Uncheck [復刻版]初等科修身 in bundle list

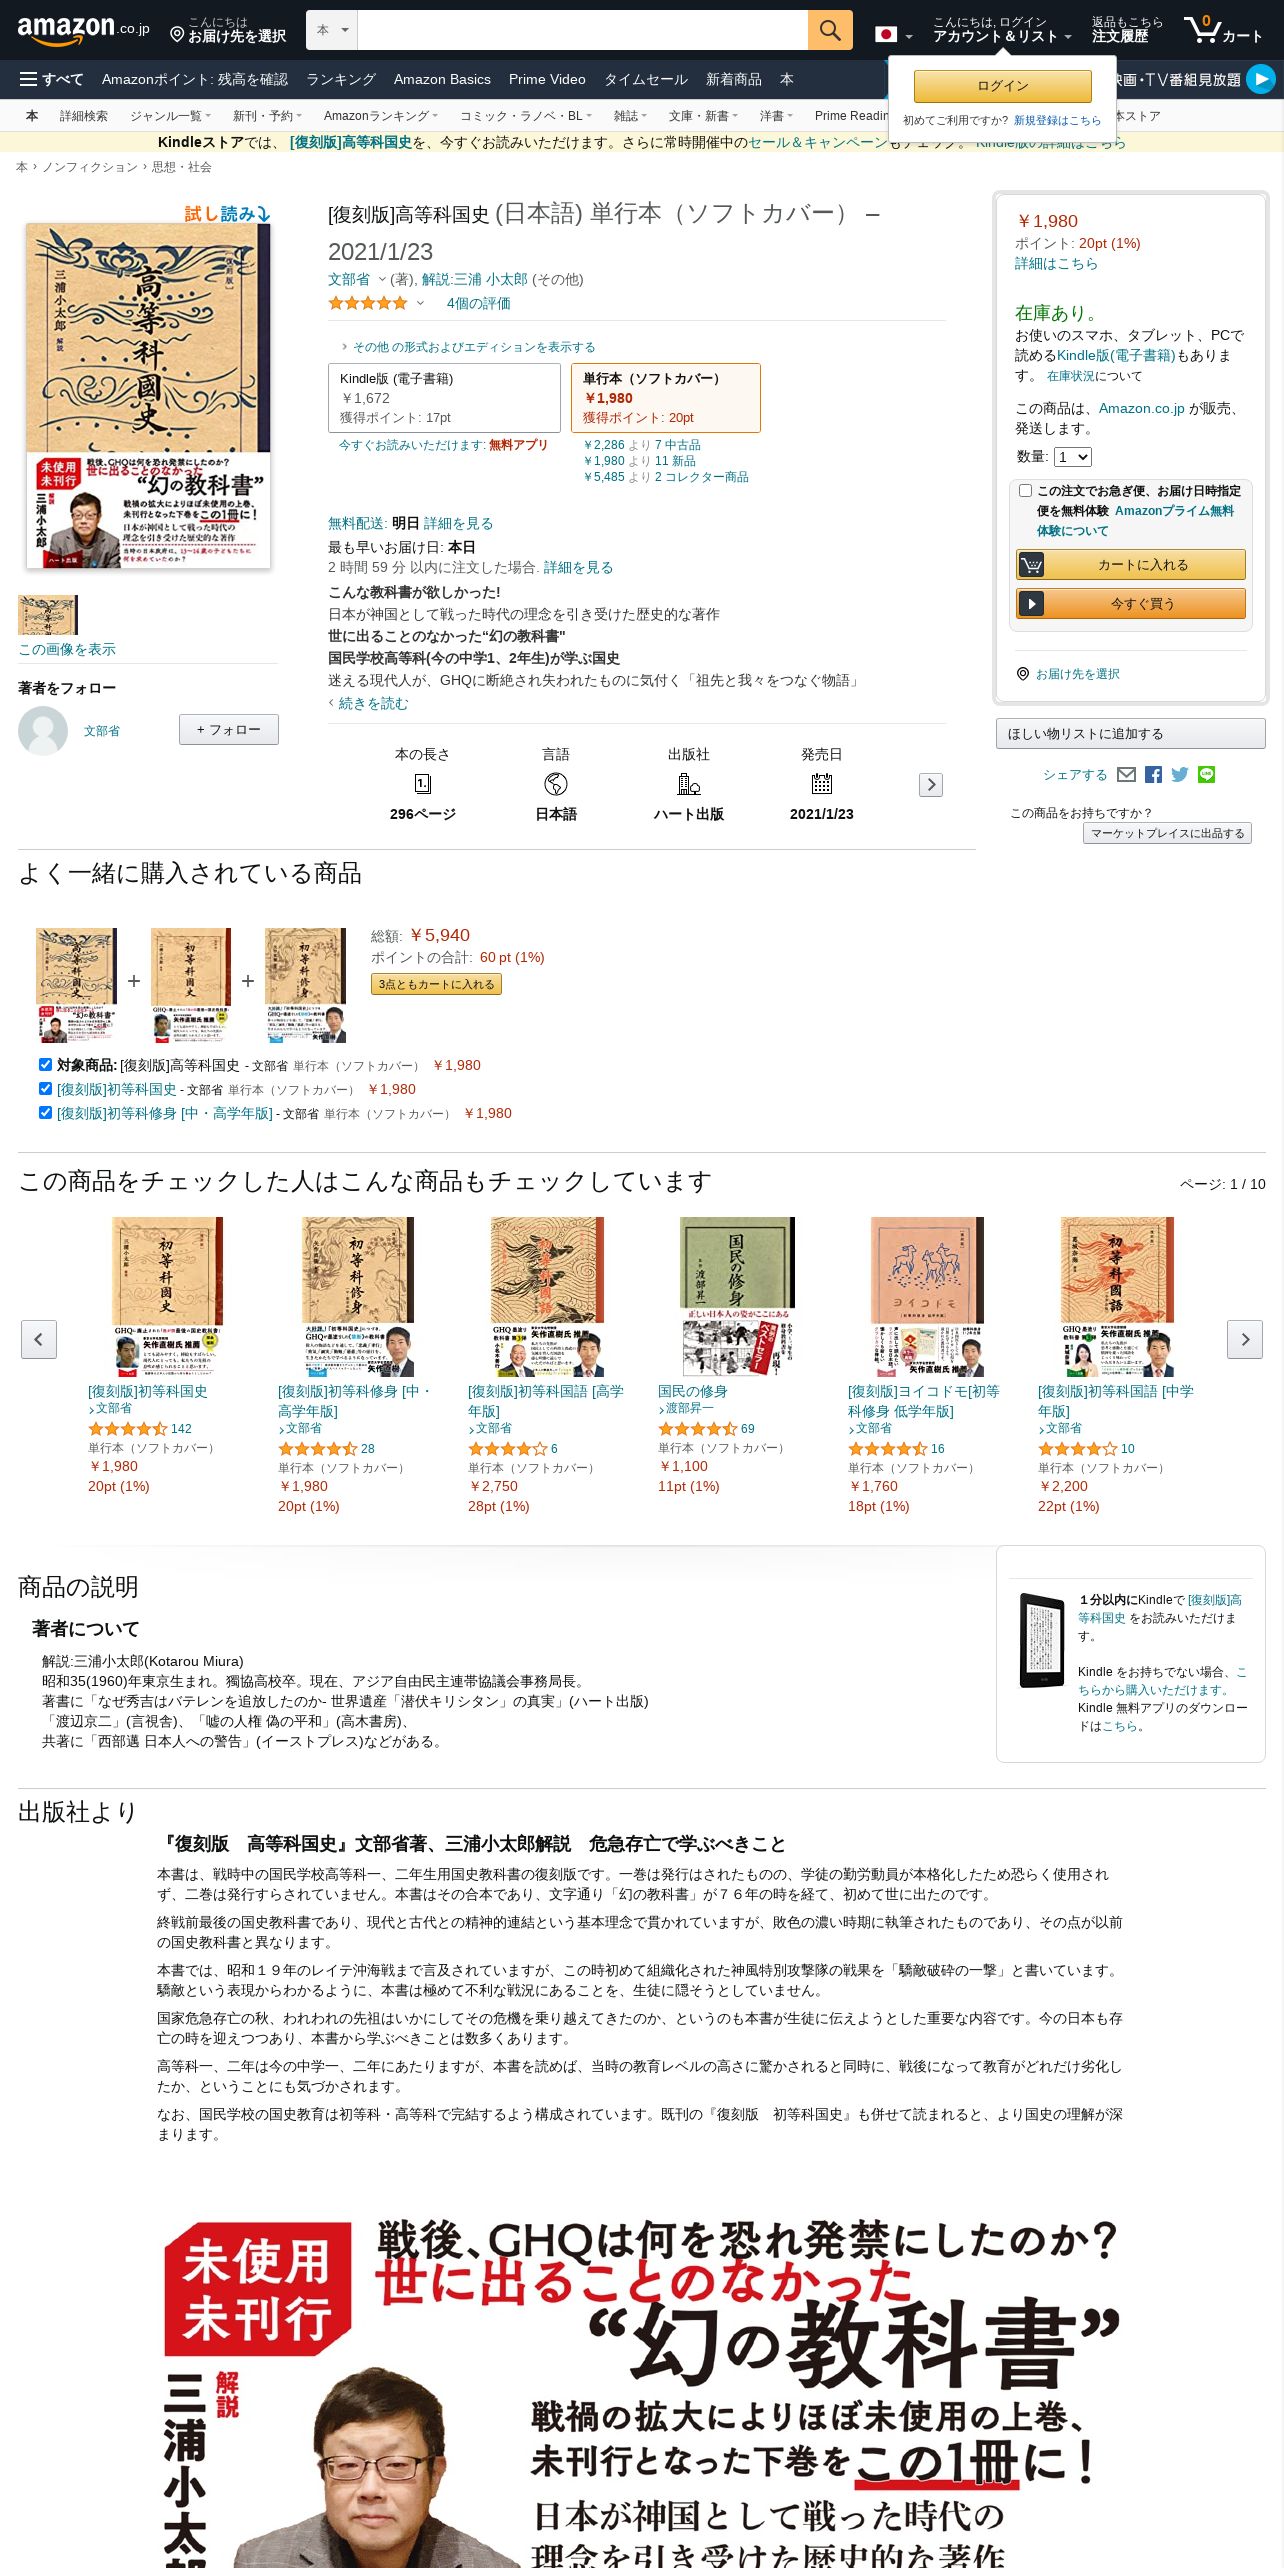[45, 1112]
